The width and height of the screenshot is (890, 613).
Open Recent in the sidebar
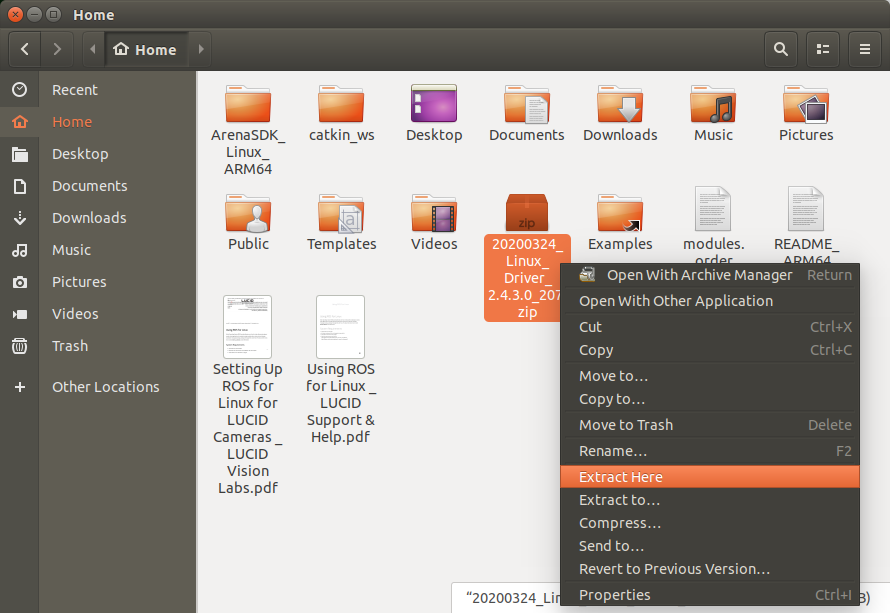point(75,90)
